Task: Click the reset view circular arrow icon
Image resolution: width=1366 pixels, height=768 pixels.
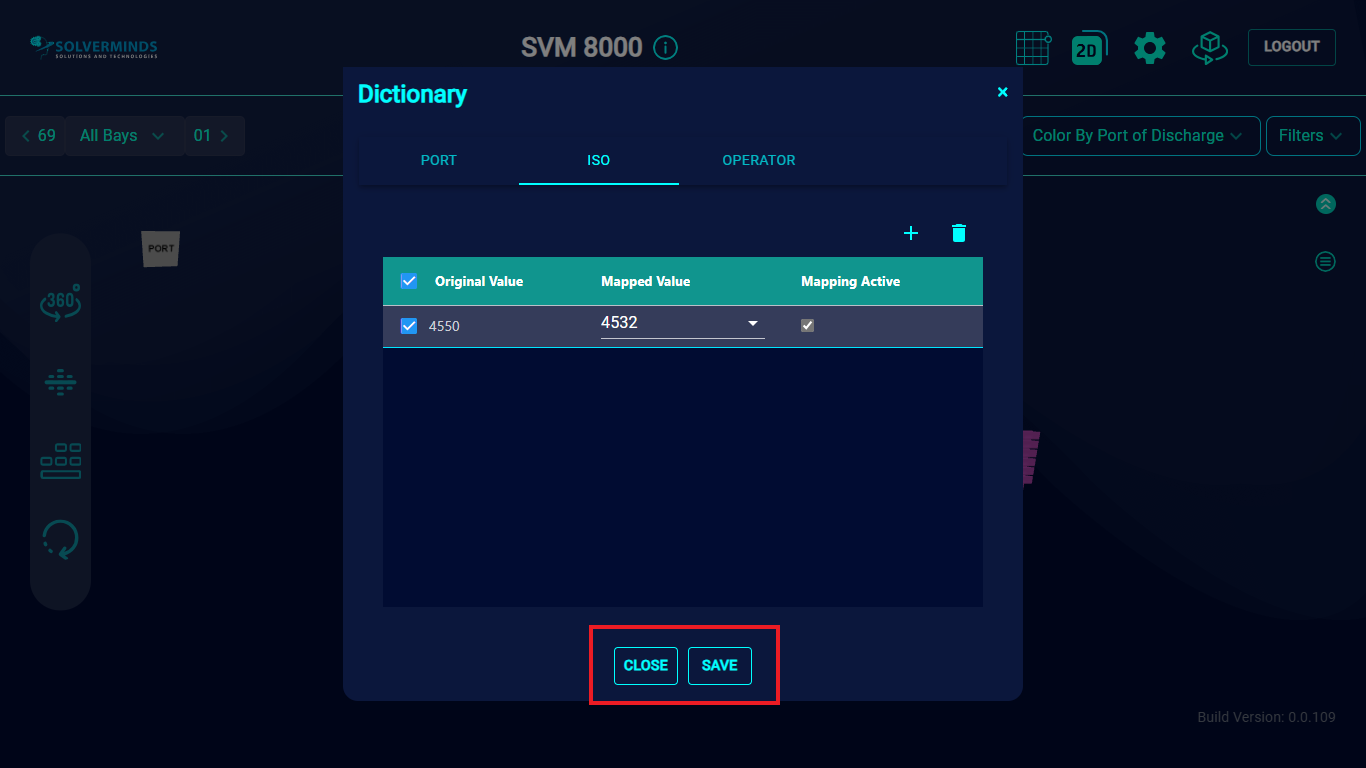Action: 61,540
